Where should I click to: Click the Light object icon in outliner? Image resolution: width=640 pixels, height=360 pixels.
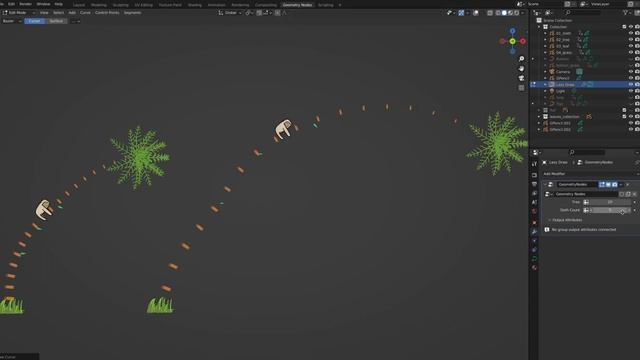pos(552,91)
